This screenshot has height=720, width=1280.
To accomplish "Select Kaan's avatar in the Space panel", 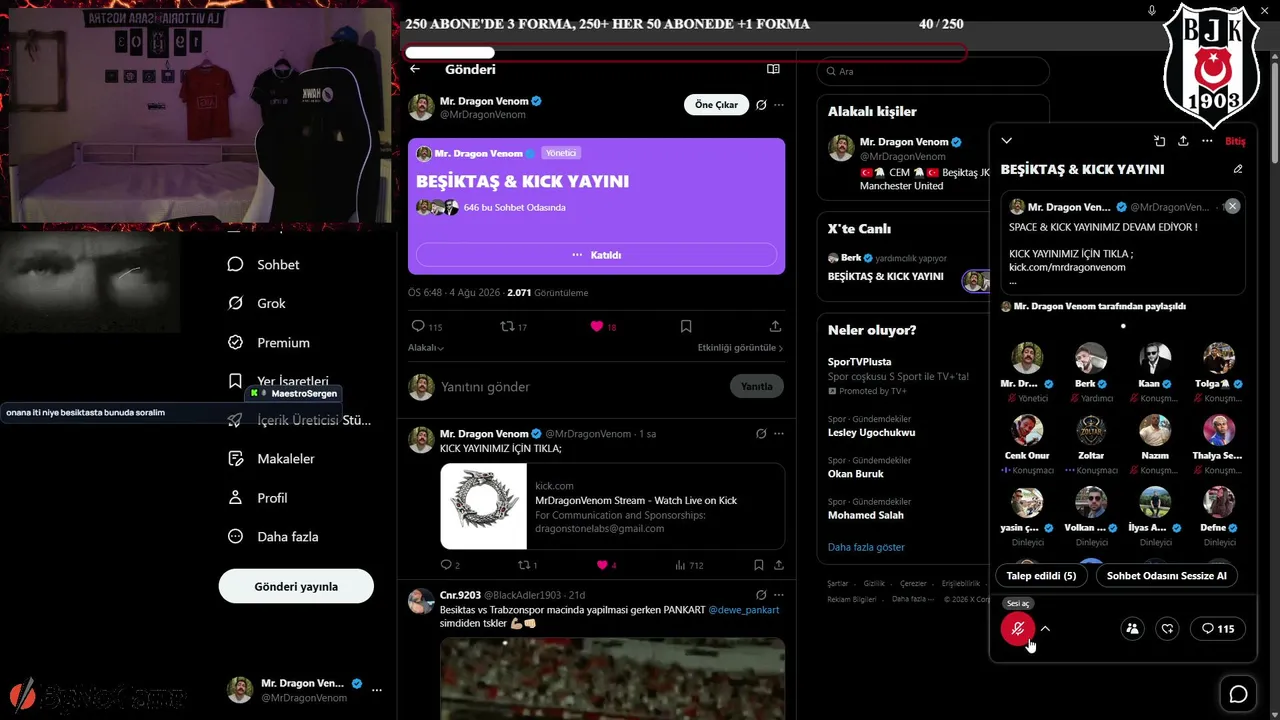I will click(1155, 358).
